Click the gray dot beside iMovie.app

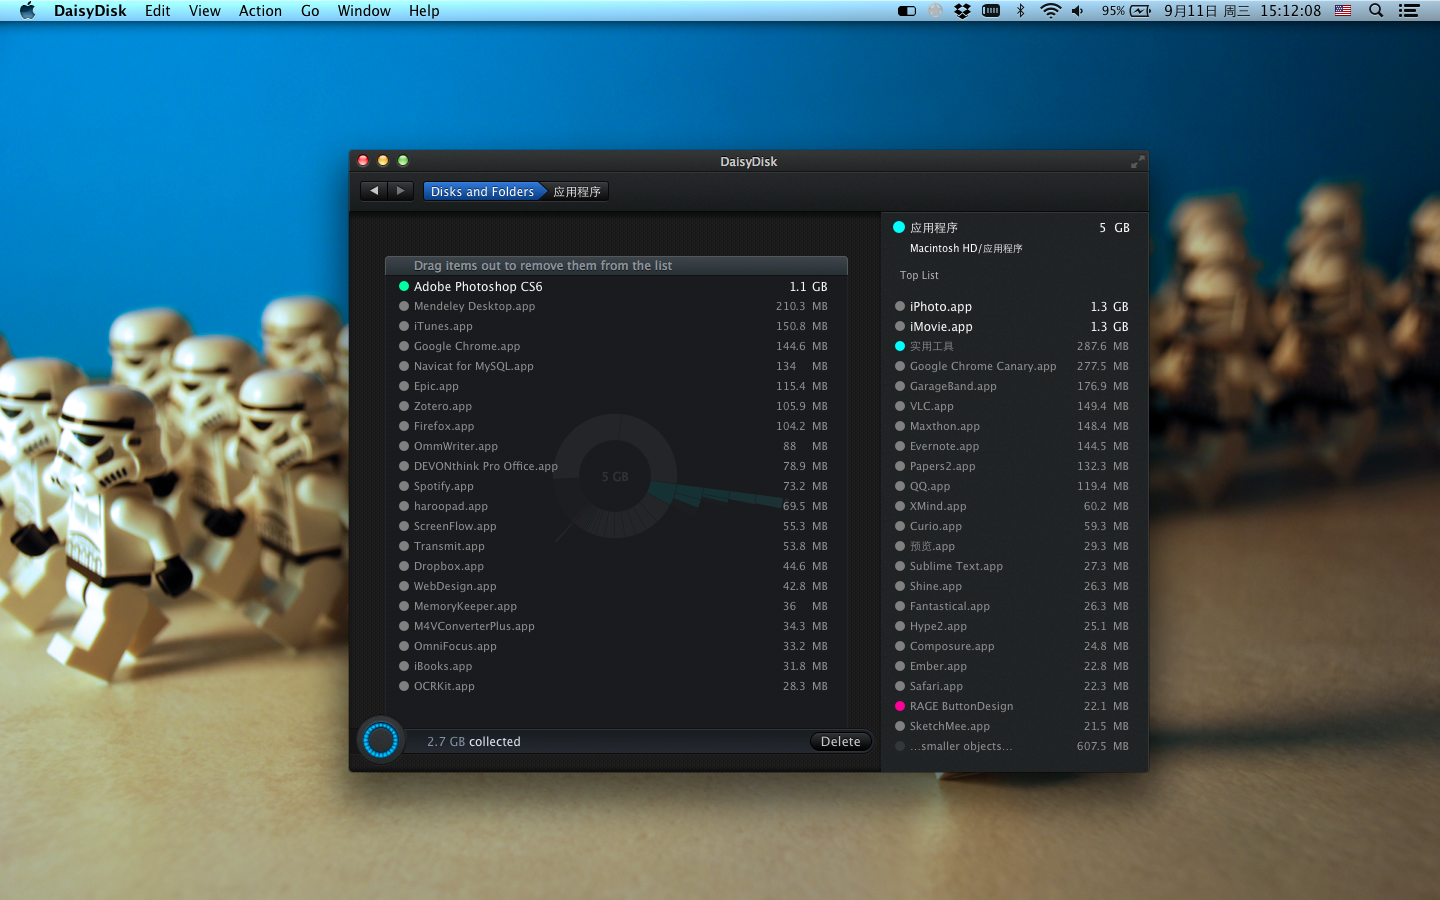pos(900,326)
